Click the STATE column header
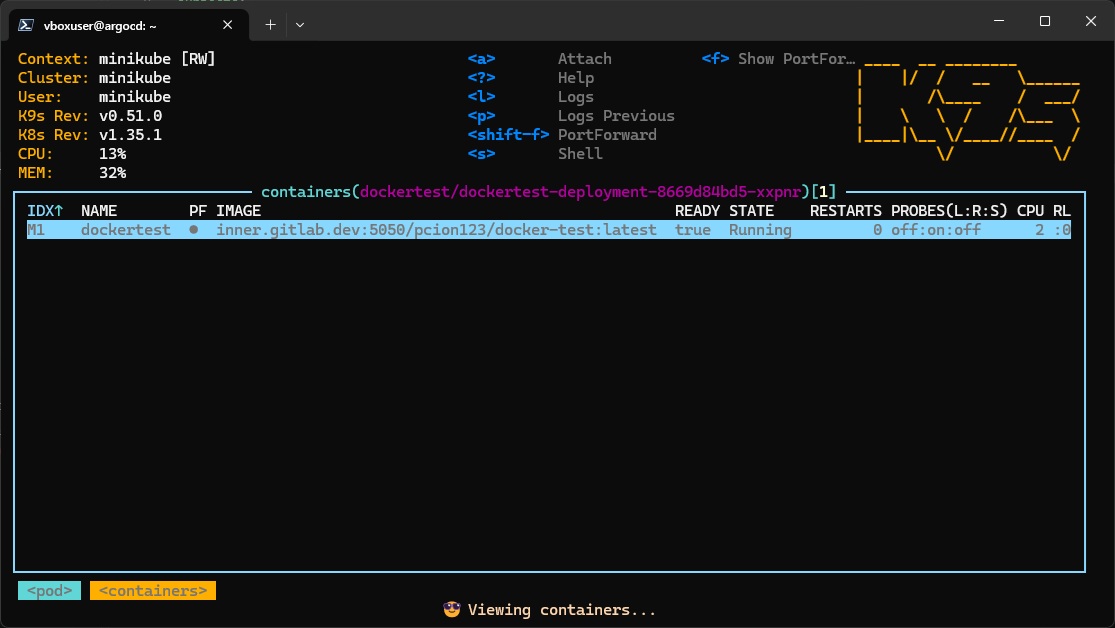 752,211
